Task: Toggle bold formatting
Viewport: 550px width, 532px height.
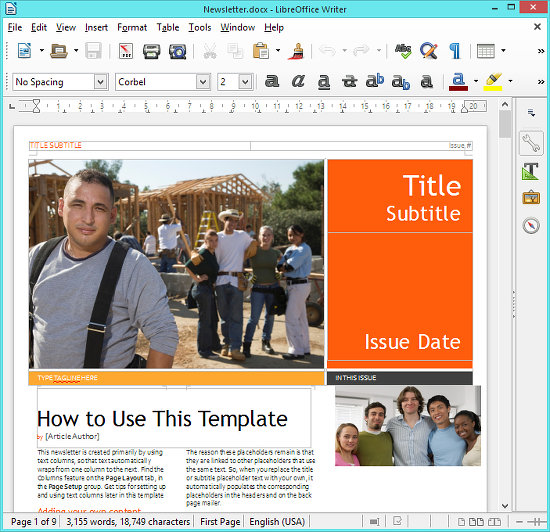Action: click(x=272, y=81)
